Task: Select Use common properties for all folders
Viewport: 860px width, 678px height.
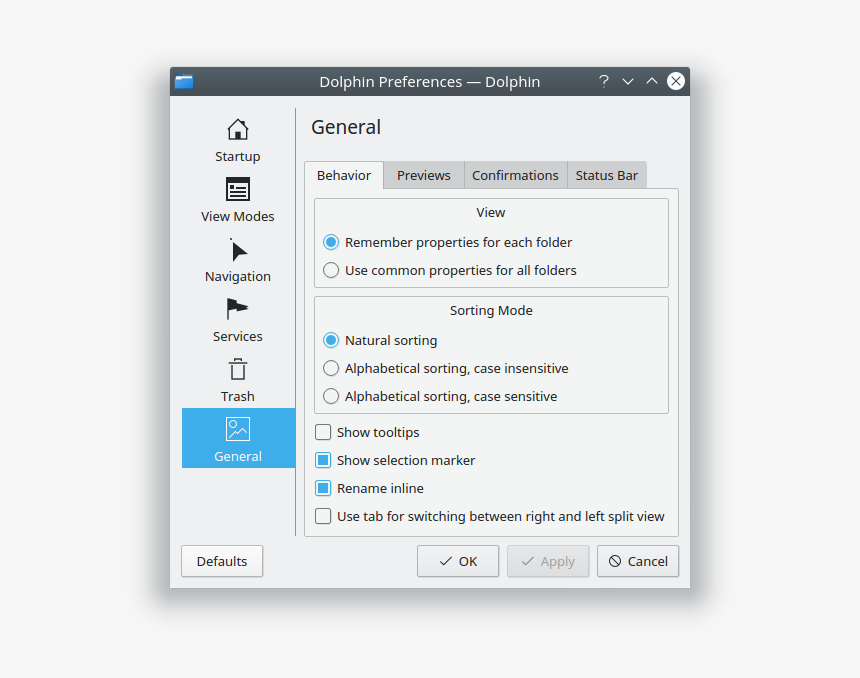Action: click(x=450, y=270)
